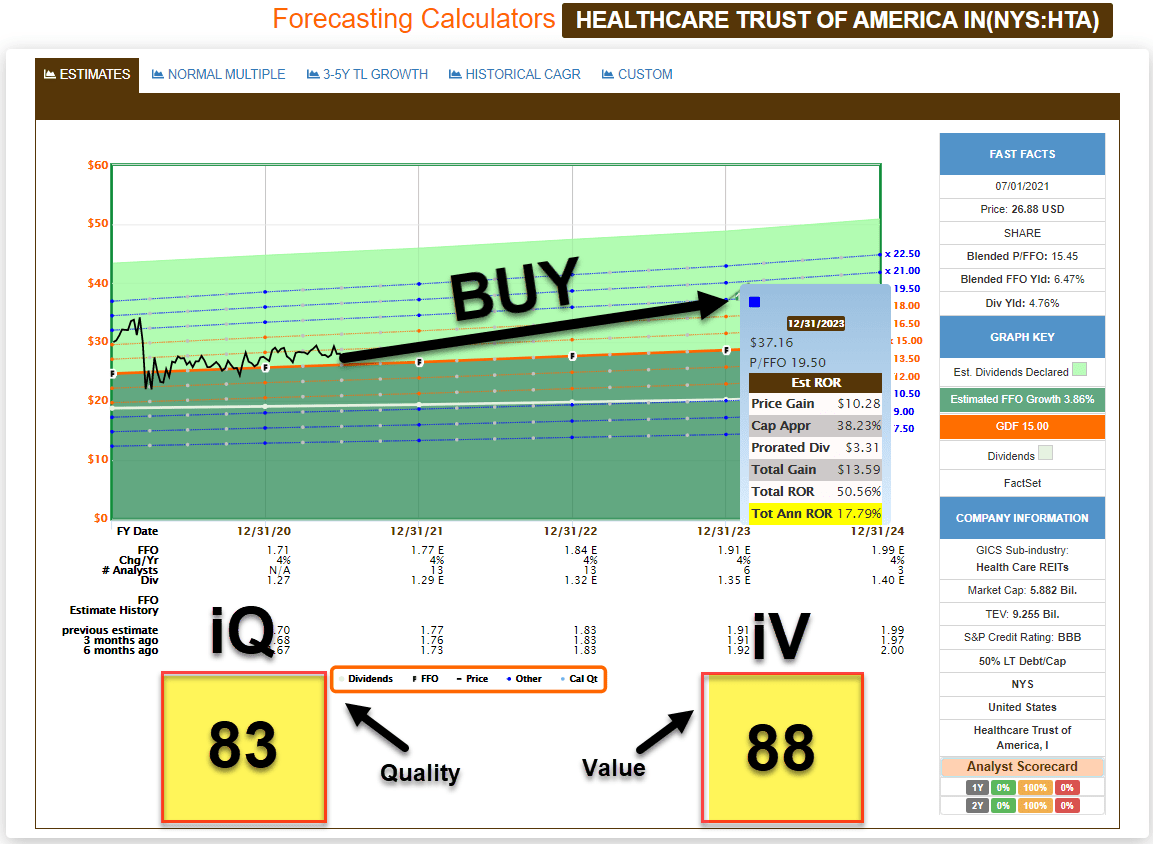Screen dimensions: 1153x844
Task: Toggle the Dividends series in chart legend
Action: point(365,679)
